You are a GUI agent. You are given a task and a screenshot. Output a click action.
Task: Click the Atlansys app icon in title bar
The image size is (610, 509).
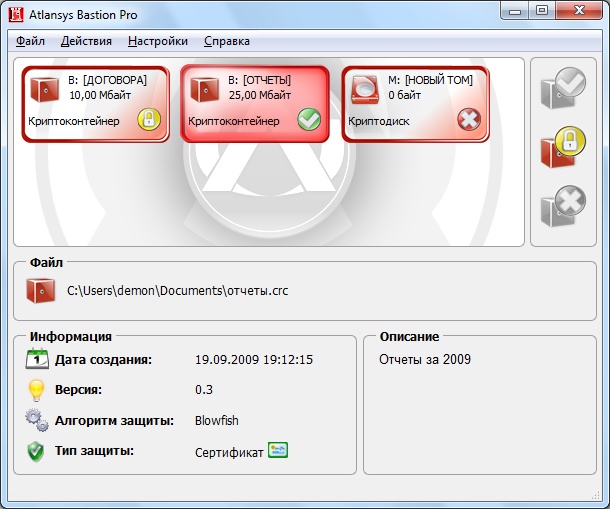pyautogui.click(x=16, y=13)
